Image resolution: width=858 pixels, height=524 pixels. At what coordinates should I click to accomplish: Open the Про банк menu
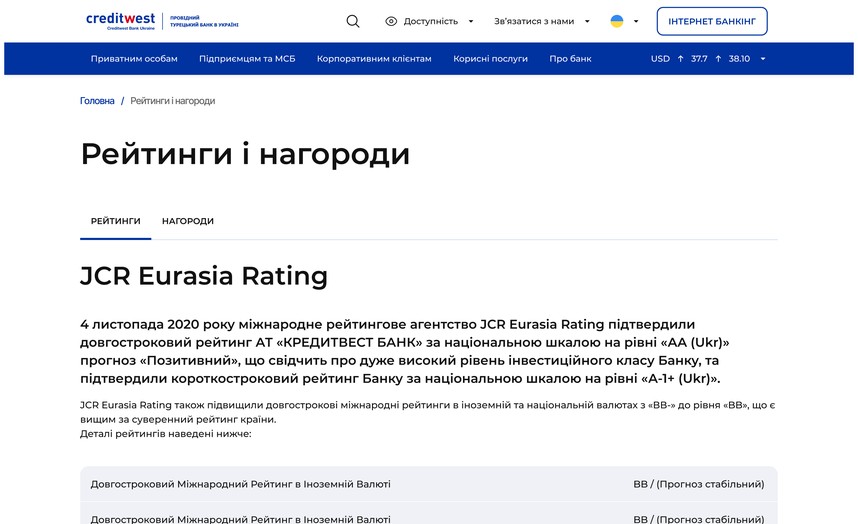click(x=570, y=59)
